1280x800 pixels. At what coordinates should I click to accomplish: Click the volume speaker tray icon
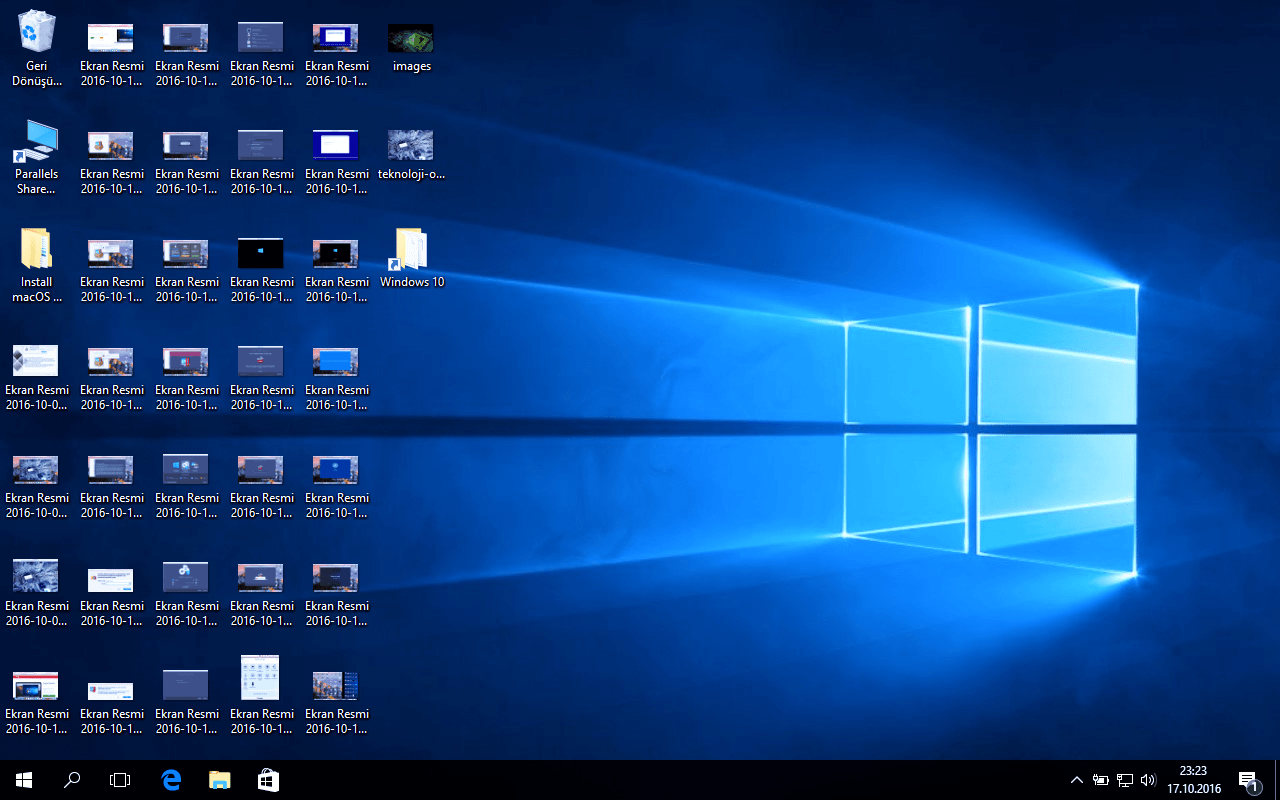click(x=1148, y=780)
